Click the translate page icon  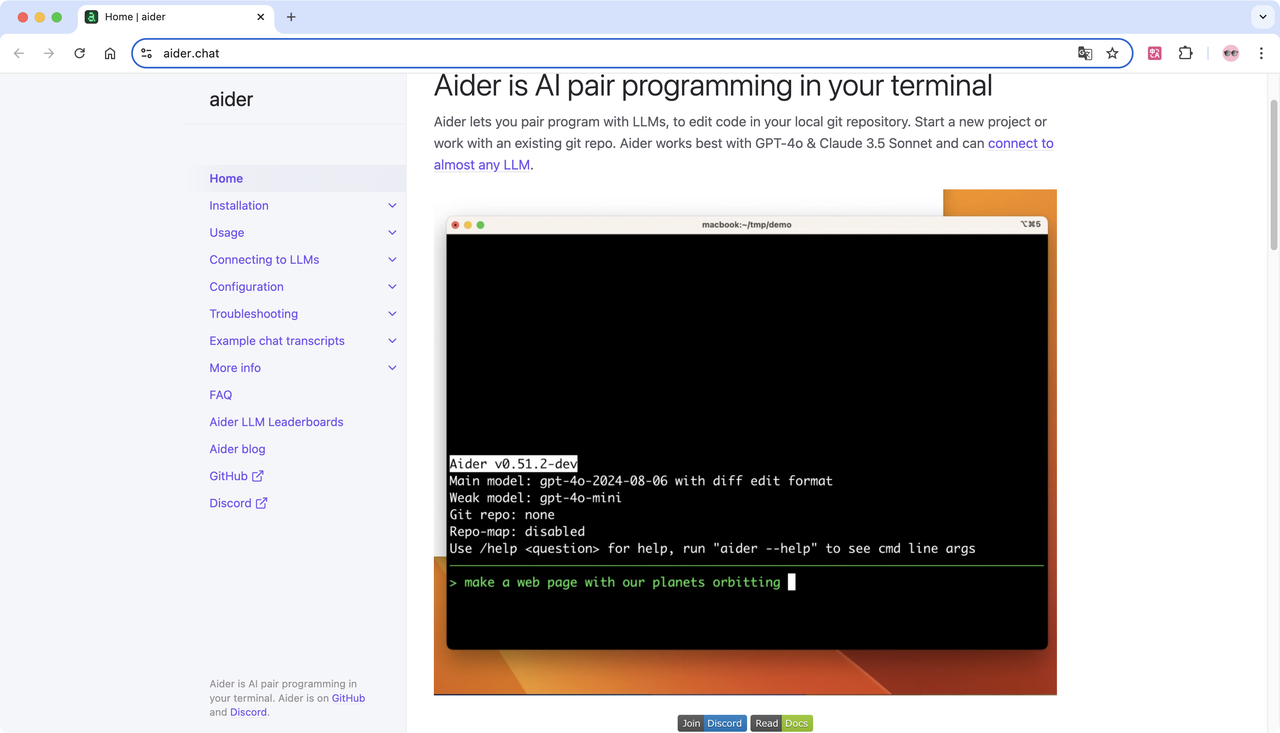pyautogui.click(x=1085, y=53)
